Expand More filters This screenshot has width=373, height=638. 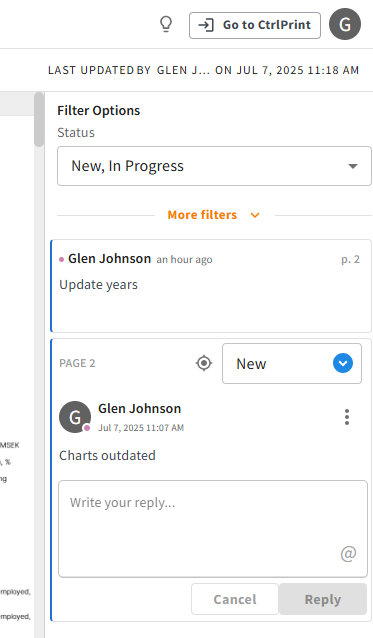214,215
